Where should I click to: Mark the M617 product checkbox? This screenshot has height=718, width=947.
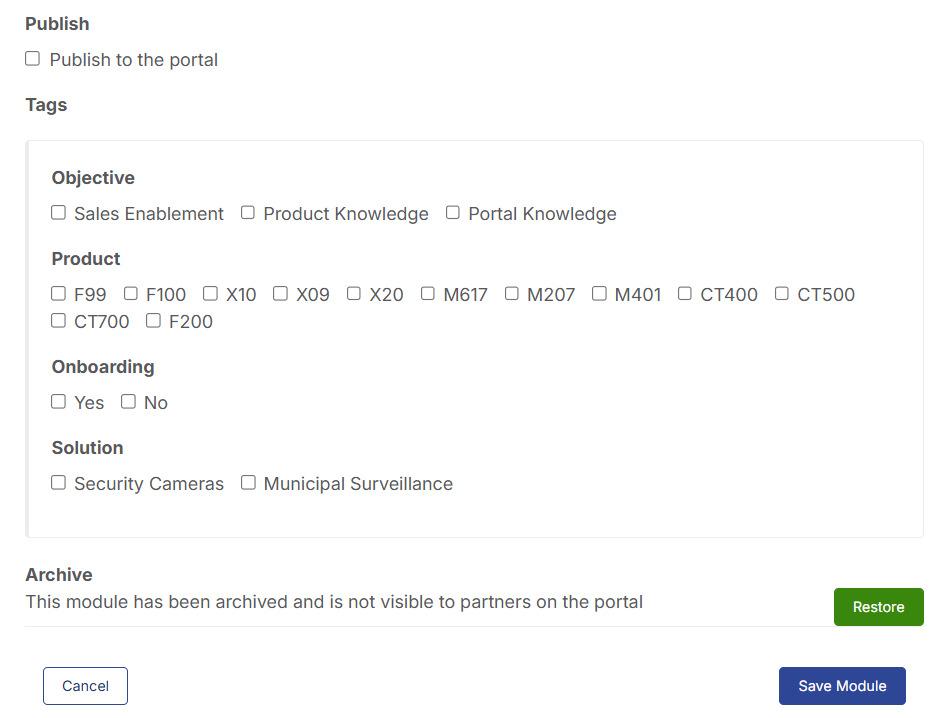(x=428, y=293)
